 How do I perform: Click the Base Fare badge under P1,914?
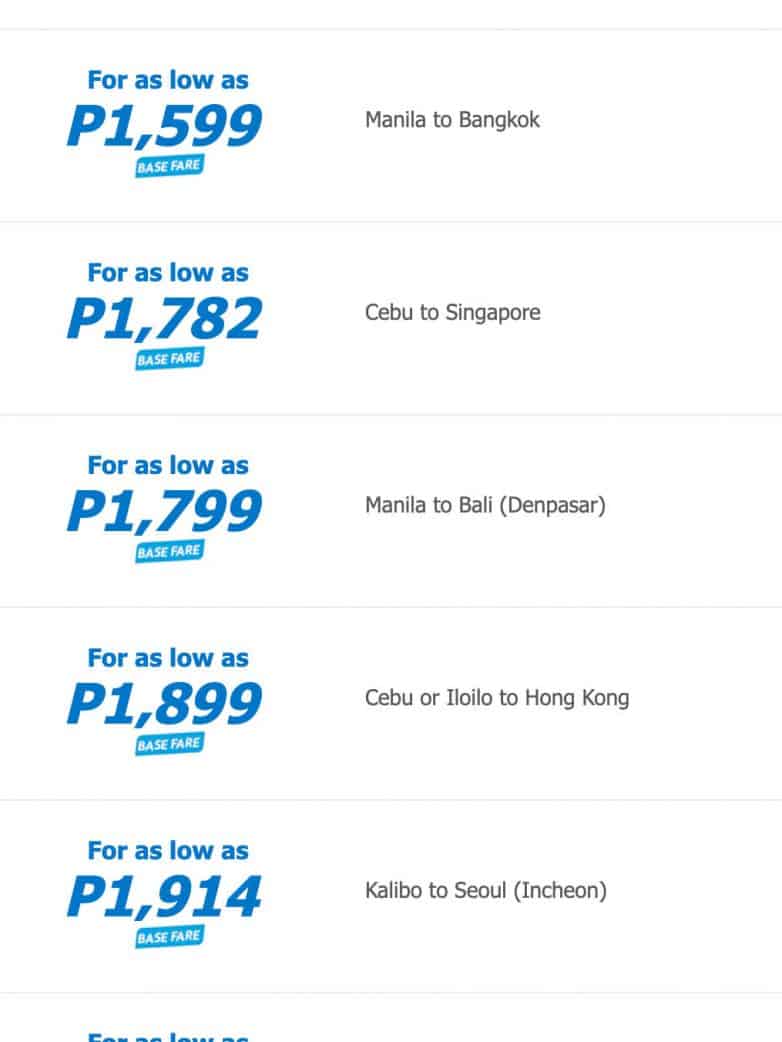[169, 937]
